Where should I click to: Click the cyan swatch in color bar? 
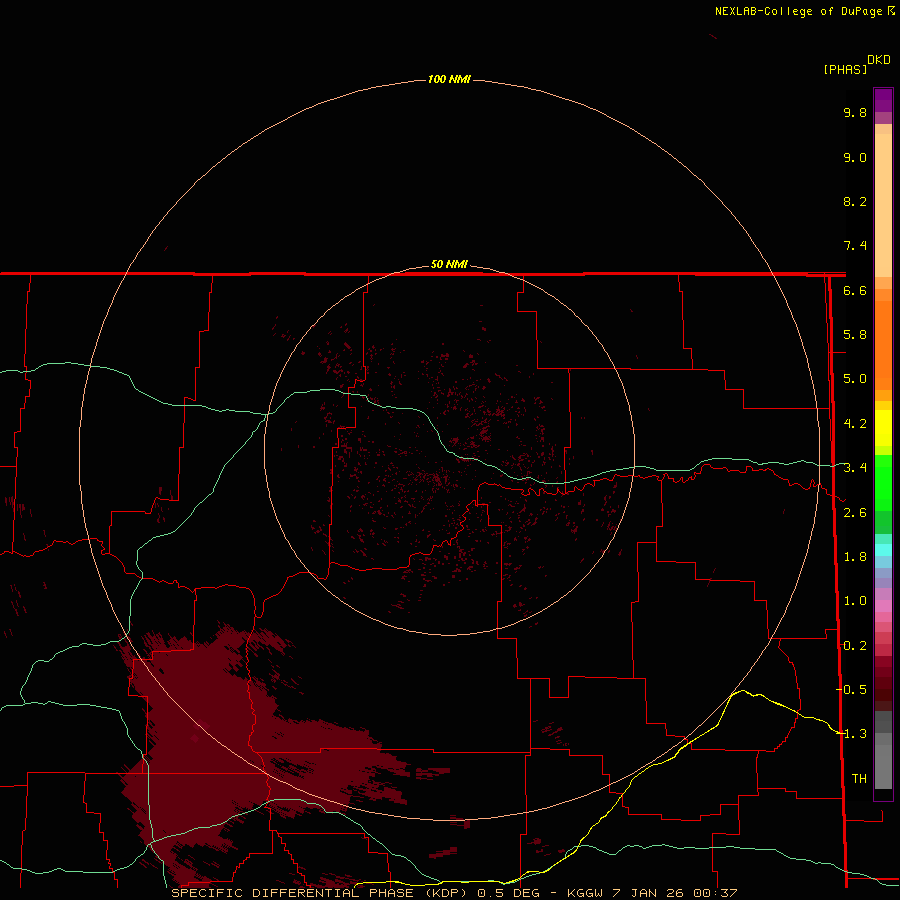coord(883,550)
